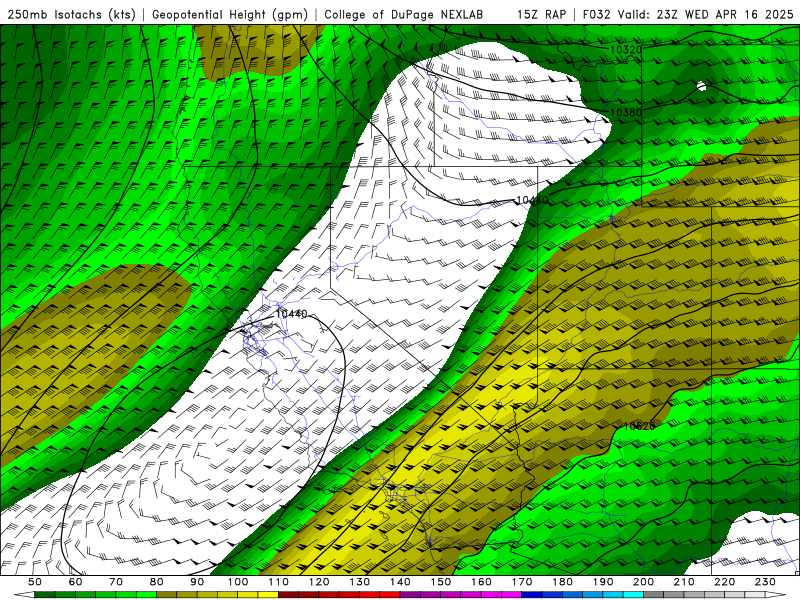This screenshot has width=800, height=600.
Task: Click the left arrow end of the color scale
Action: 24,595
